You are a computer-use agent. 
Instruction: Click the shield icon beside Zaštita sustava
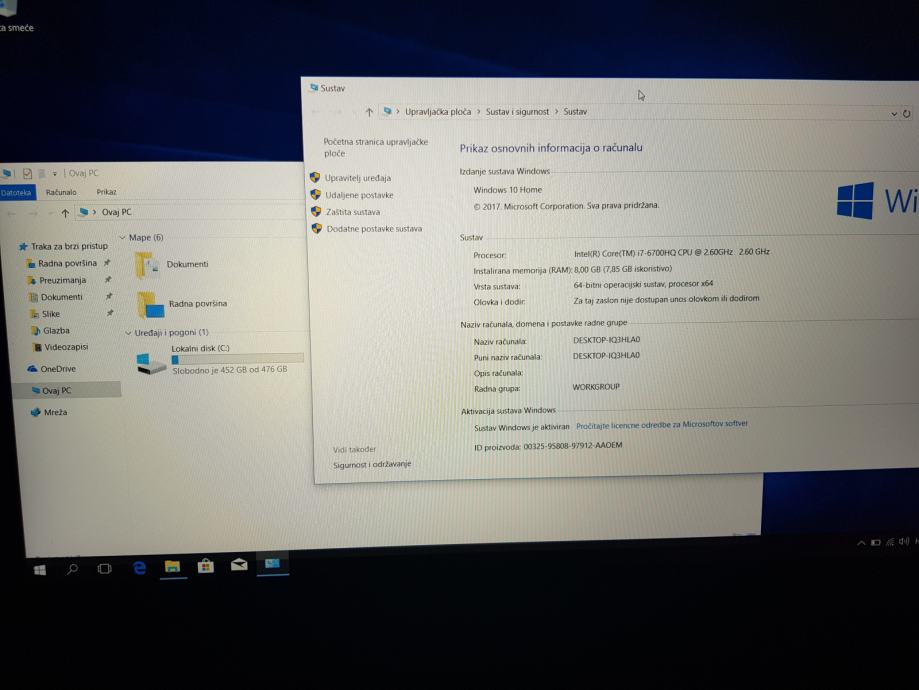(316, 211)
